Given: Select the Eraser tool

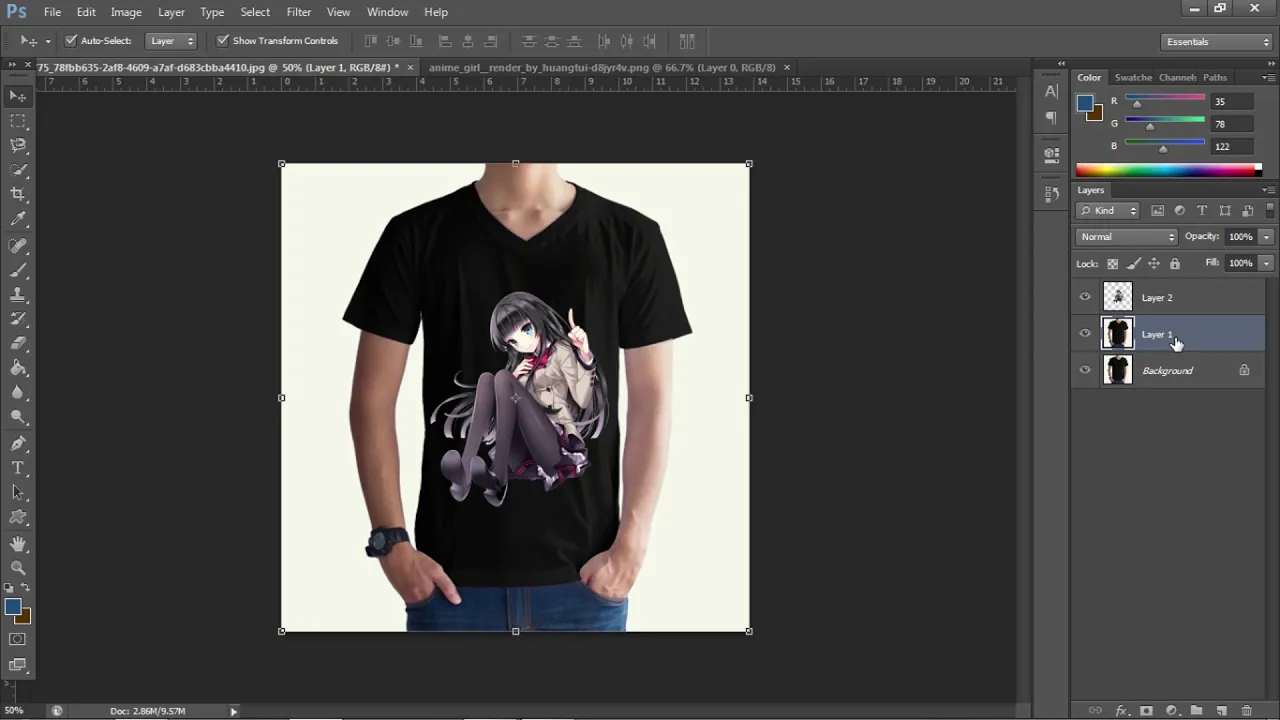Looking at the screenshot, I should tap(18, 344).
